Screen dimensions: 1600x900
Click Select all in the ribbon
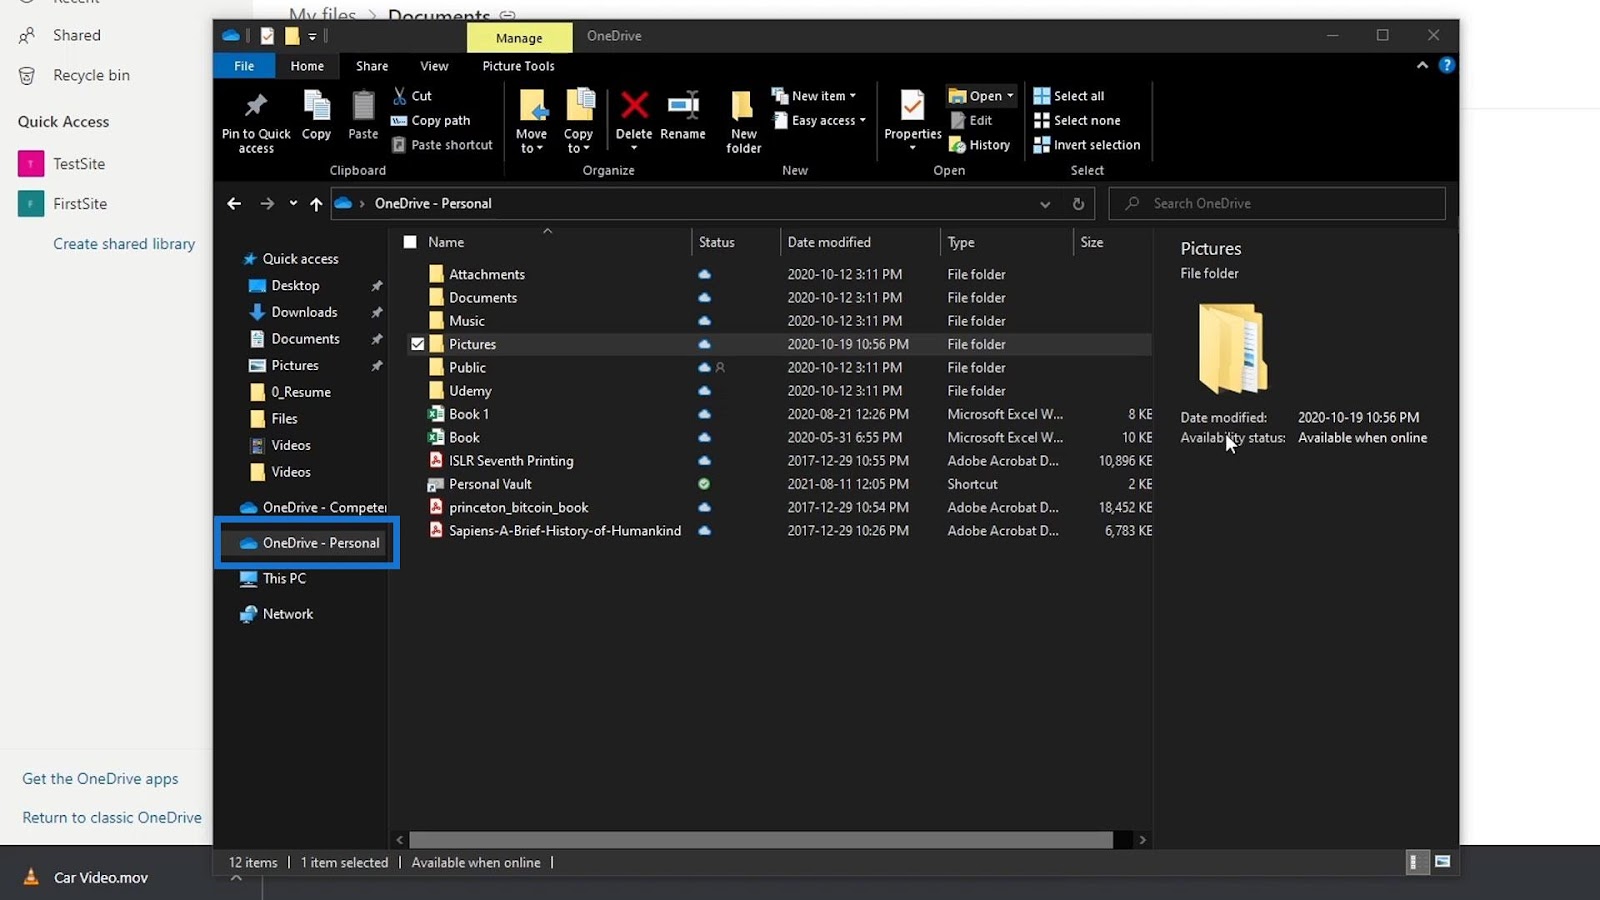click(1069, 96)
